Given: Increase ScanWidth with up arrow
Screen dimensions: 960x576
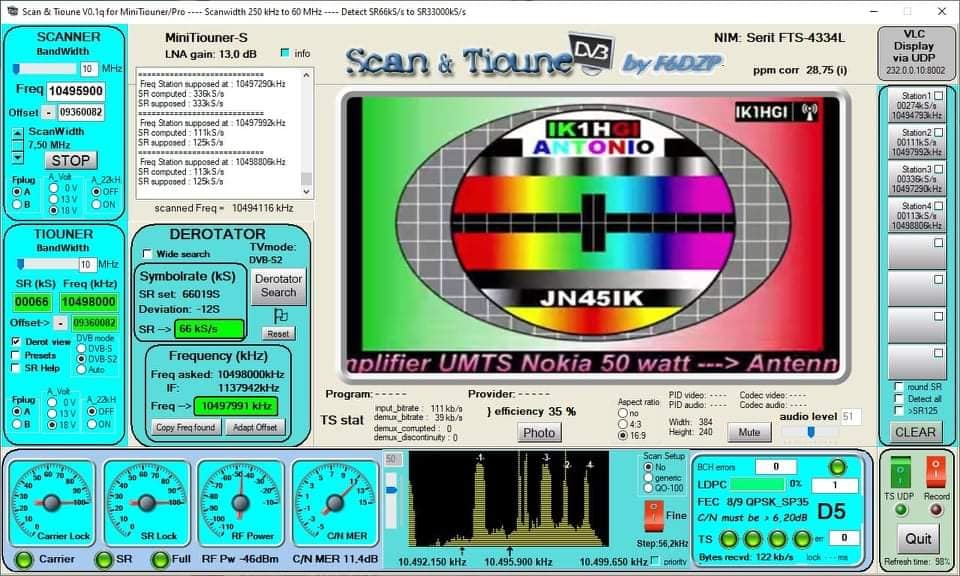Looking at the screenshot, I should coord(18,133).
